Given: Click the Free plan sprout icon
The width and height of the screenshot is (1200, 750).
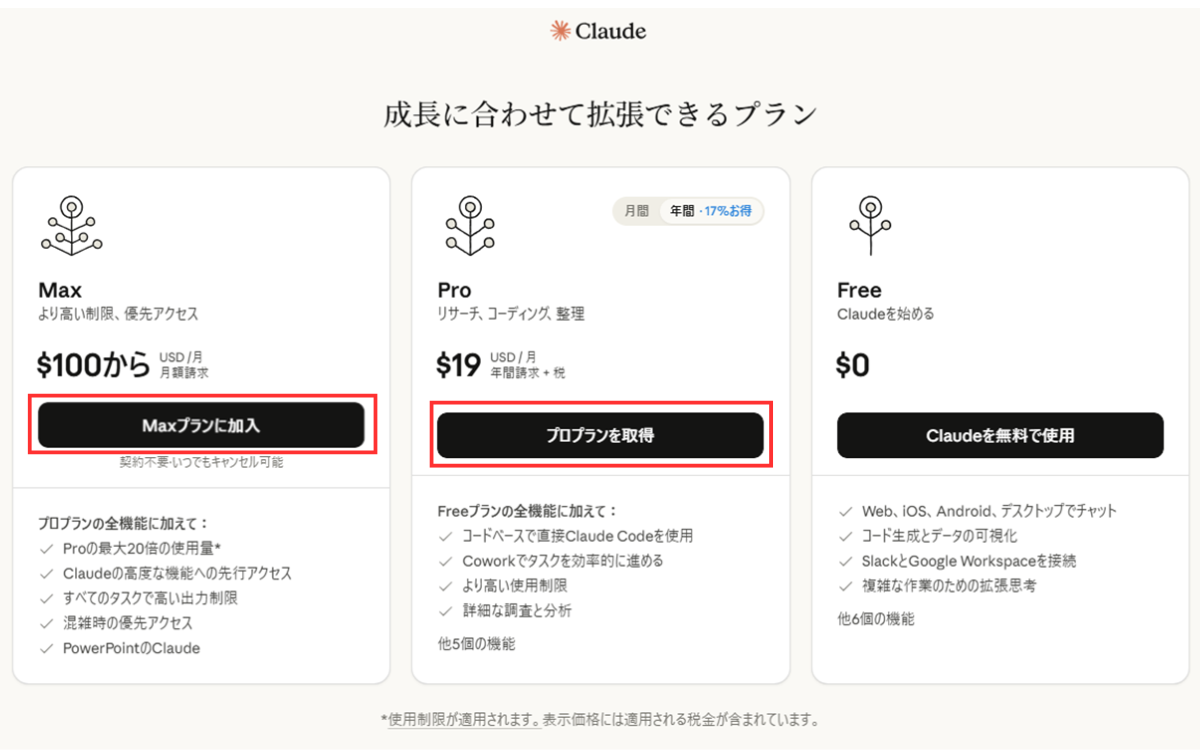Looking at the screenshot, I should [870, 225].
